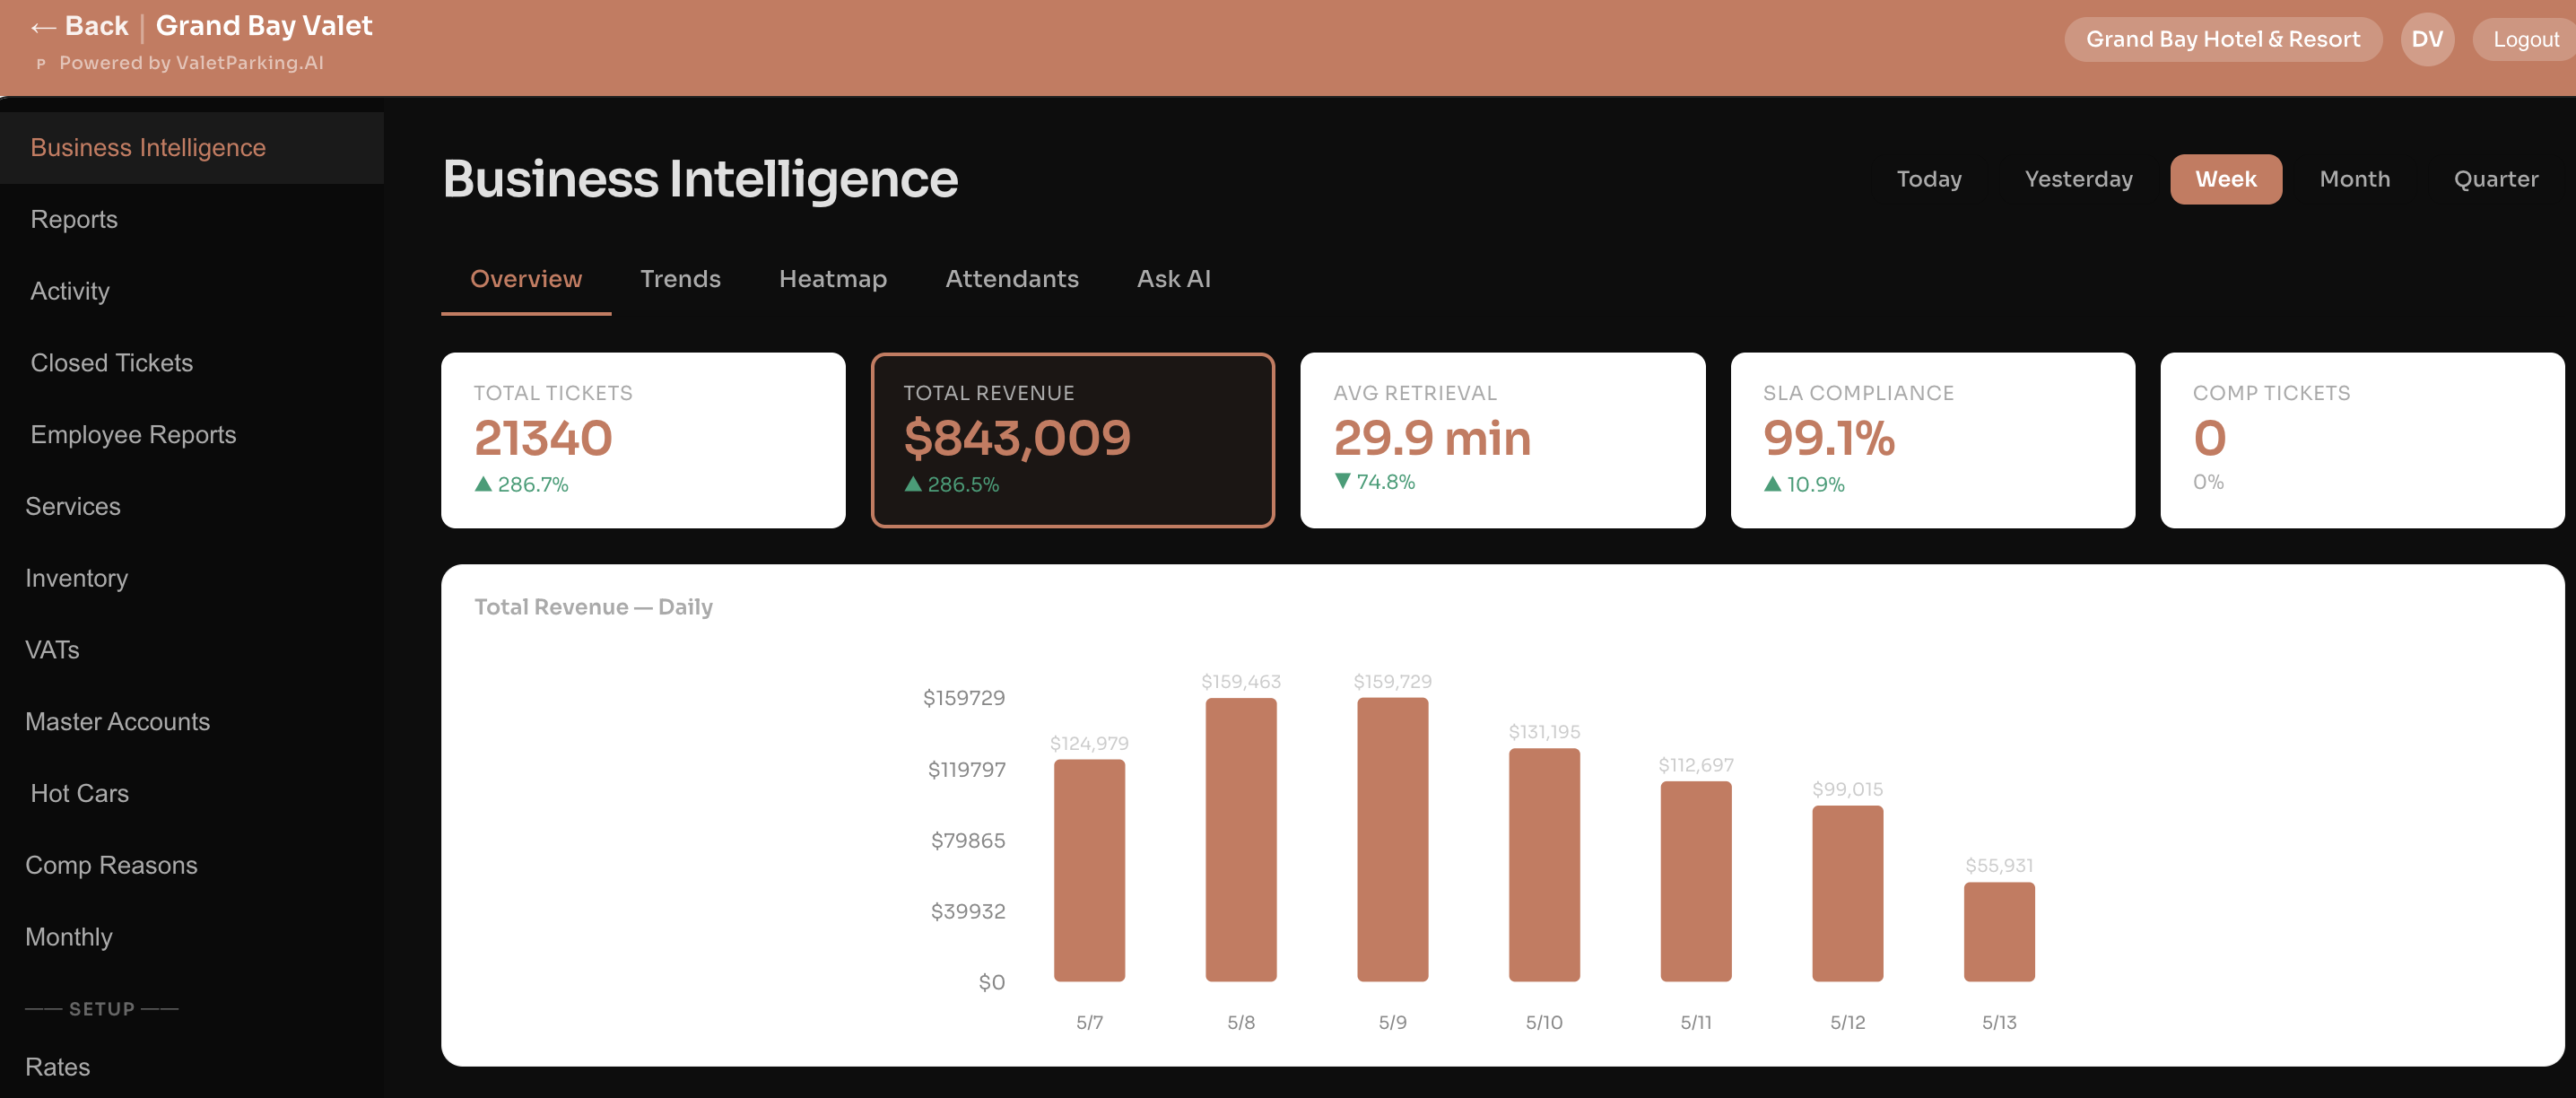Screen dimensions: 2576x1098
Task: Click the 10.9% SLA change indicator
Action: tap(1803, 485)
